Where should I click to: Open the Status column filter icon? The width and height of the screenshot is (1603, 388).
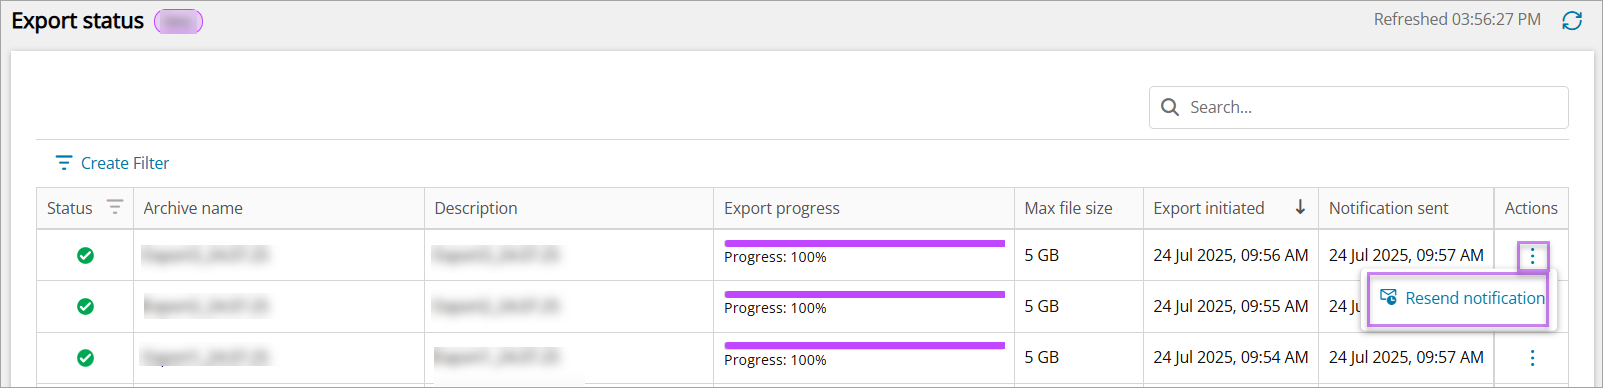(x=115, y=207)
